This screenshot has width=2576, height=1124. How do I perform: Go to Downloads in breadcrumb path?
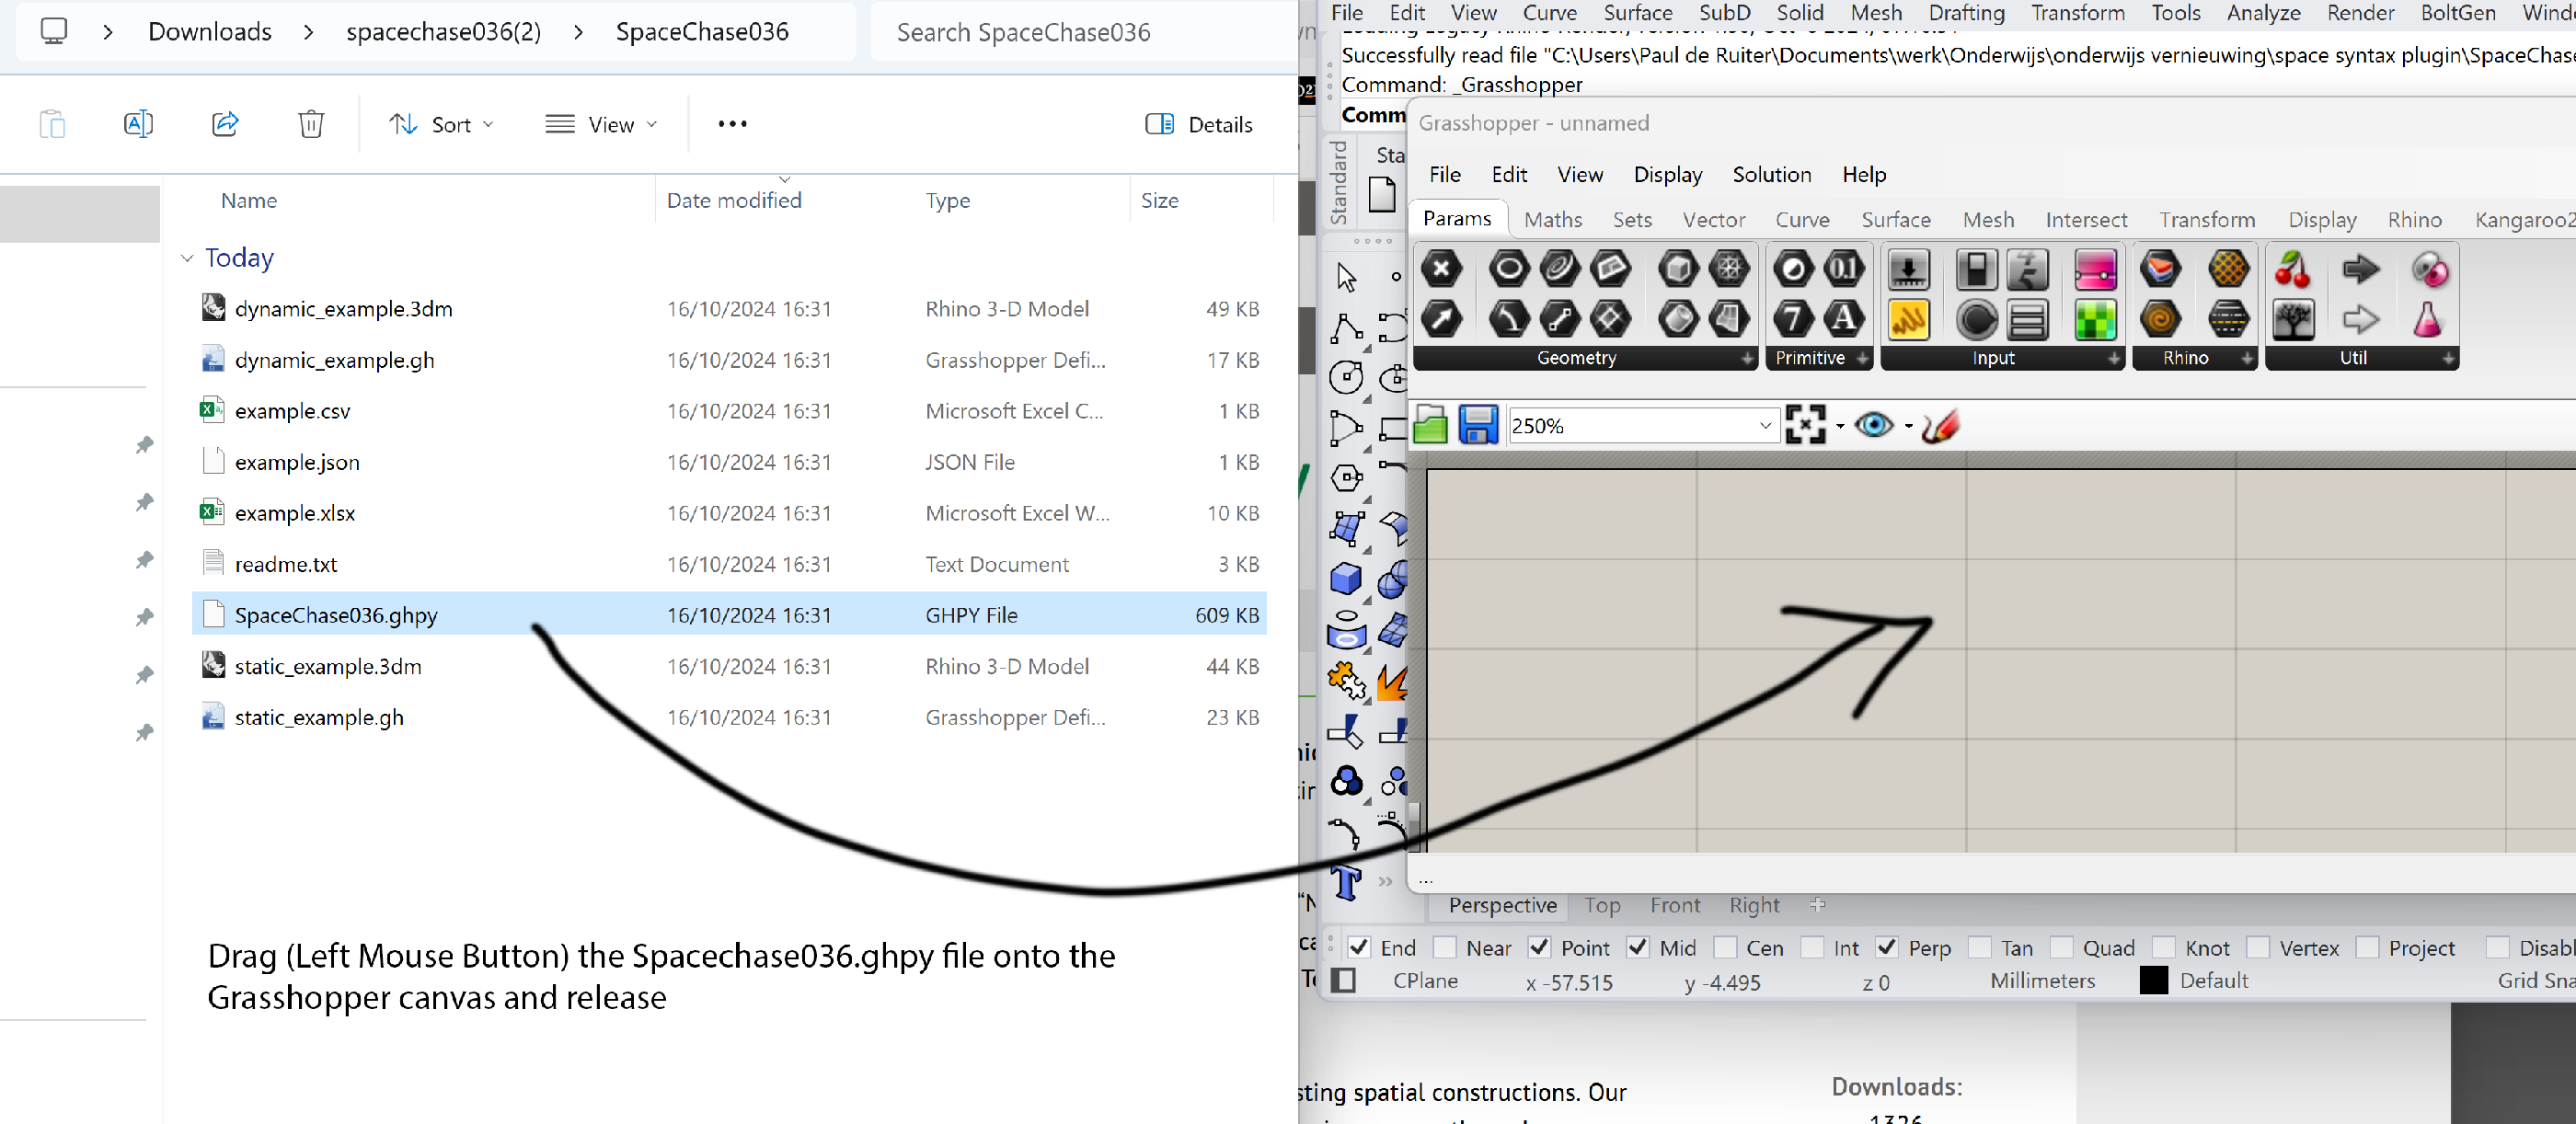tap(209, 32)
